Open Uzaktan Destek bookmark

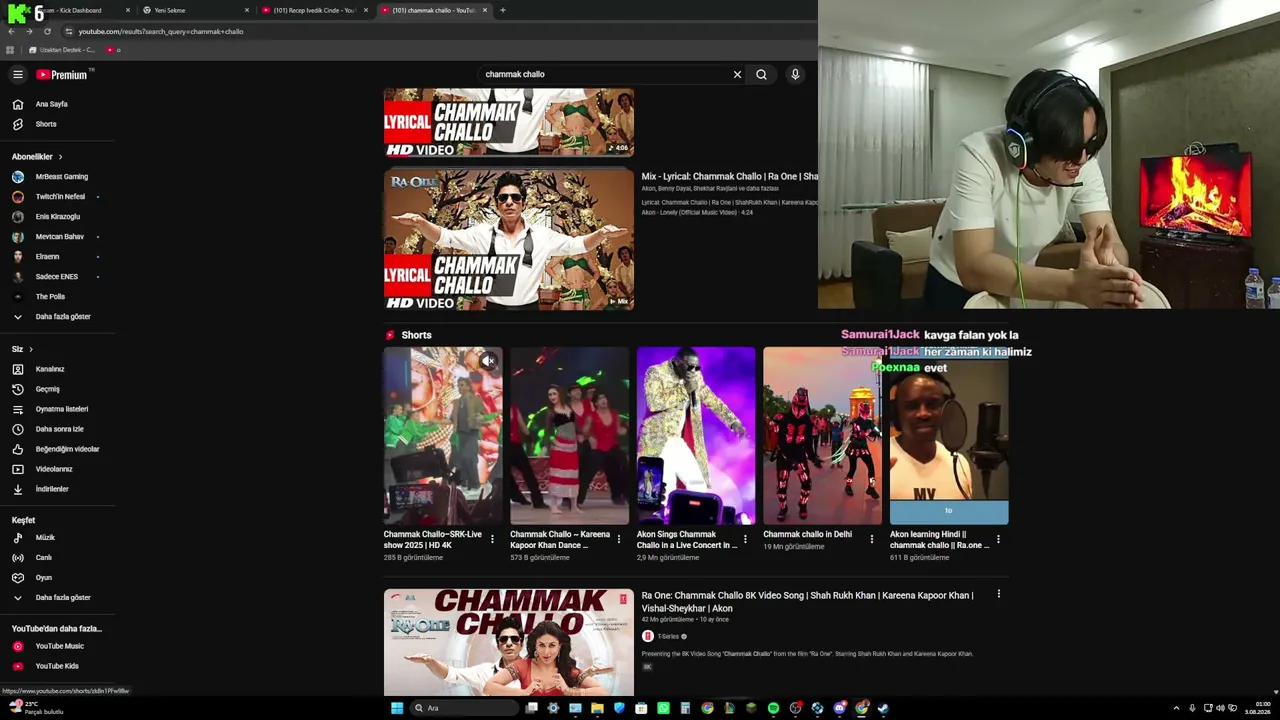click(62, 50)
